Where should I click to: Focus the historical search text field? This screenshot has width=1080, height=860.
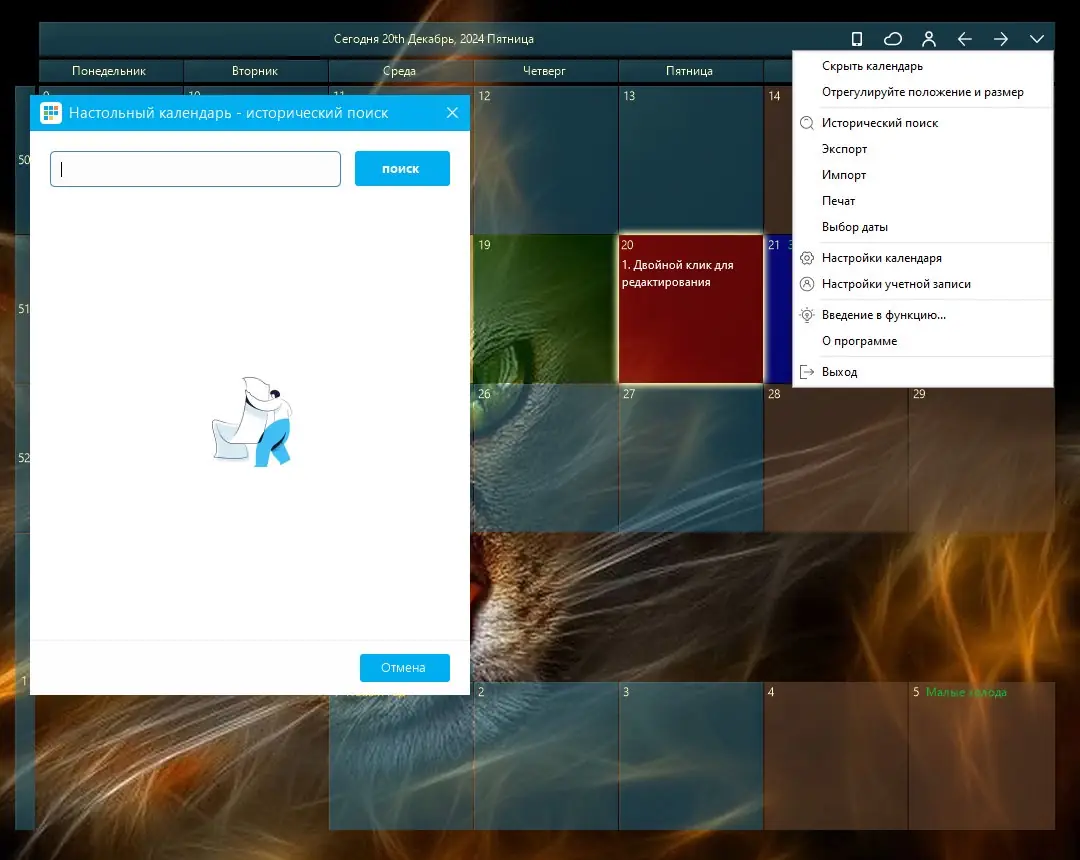pos(195,169)
